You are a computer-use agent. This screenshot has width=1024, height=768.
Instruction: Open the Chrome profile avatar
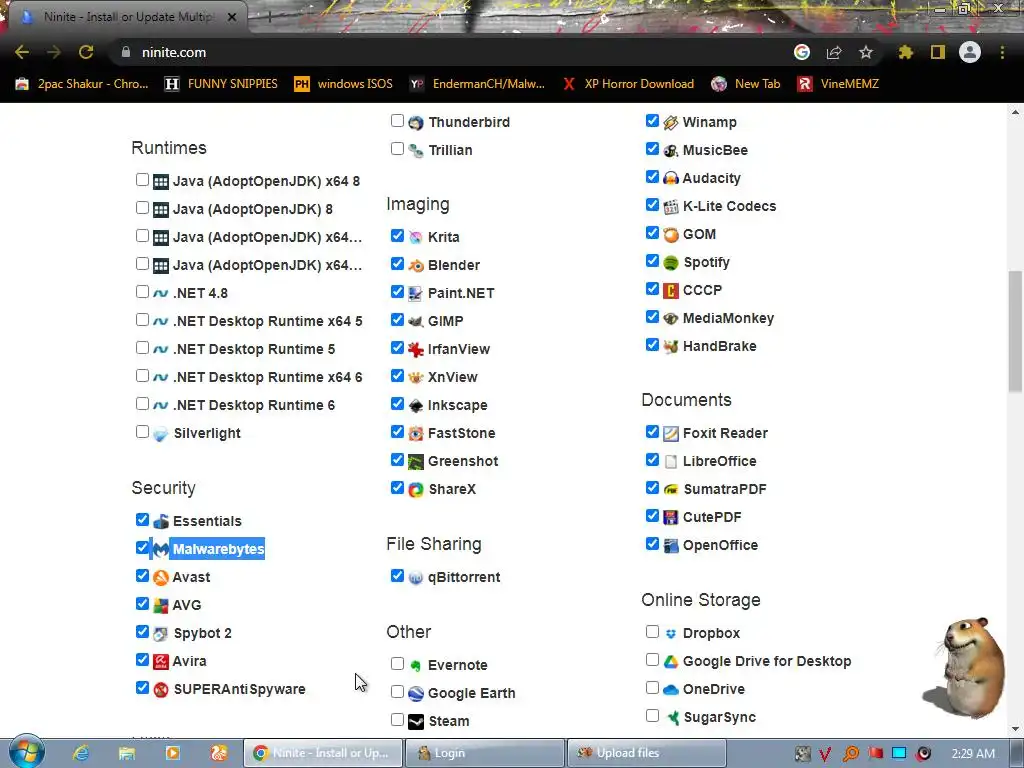tap(970, 52)
